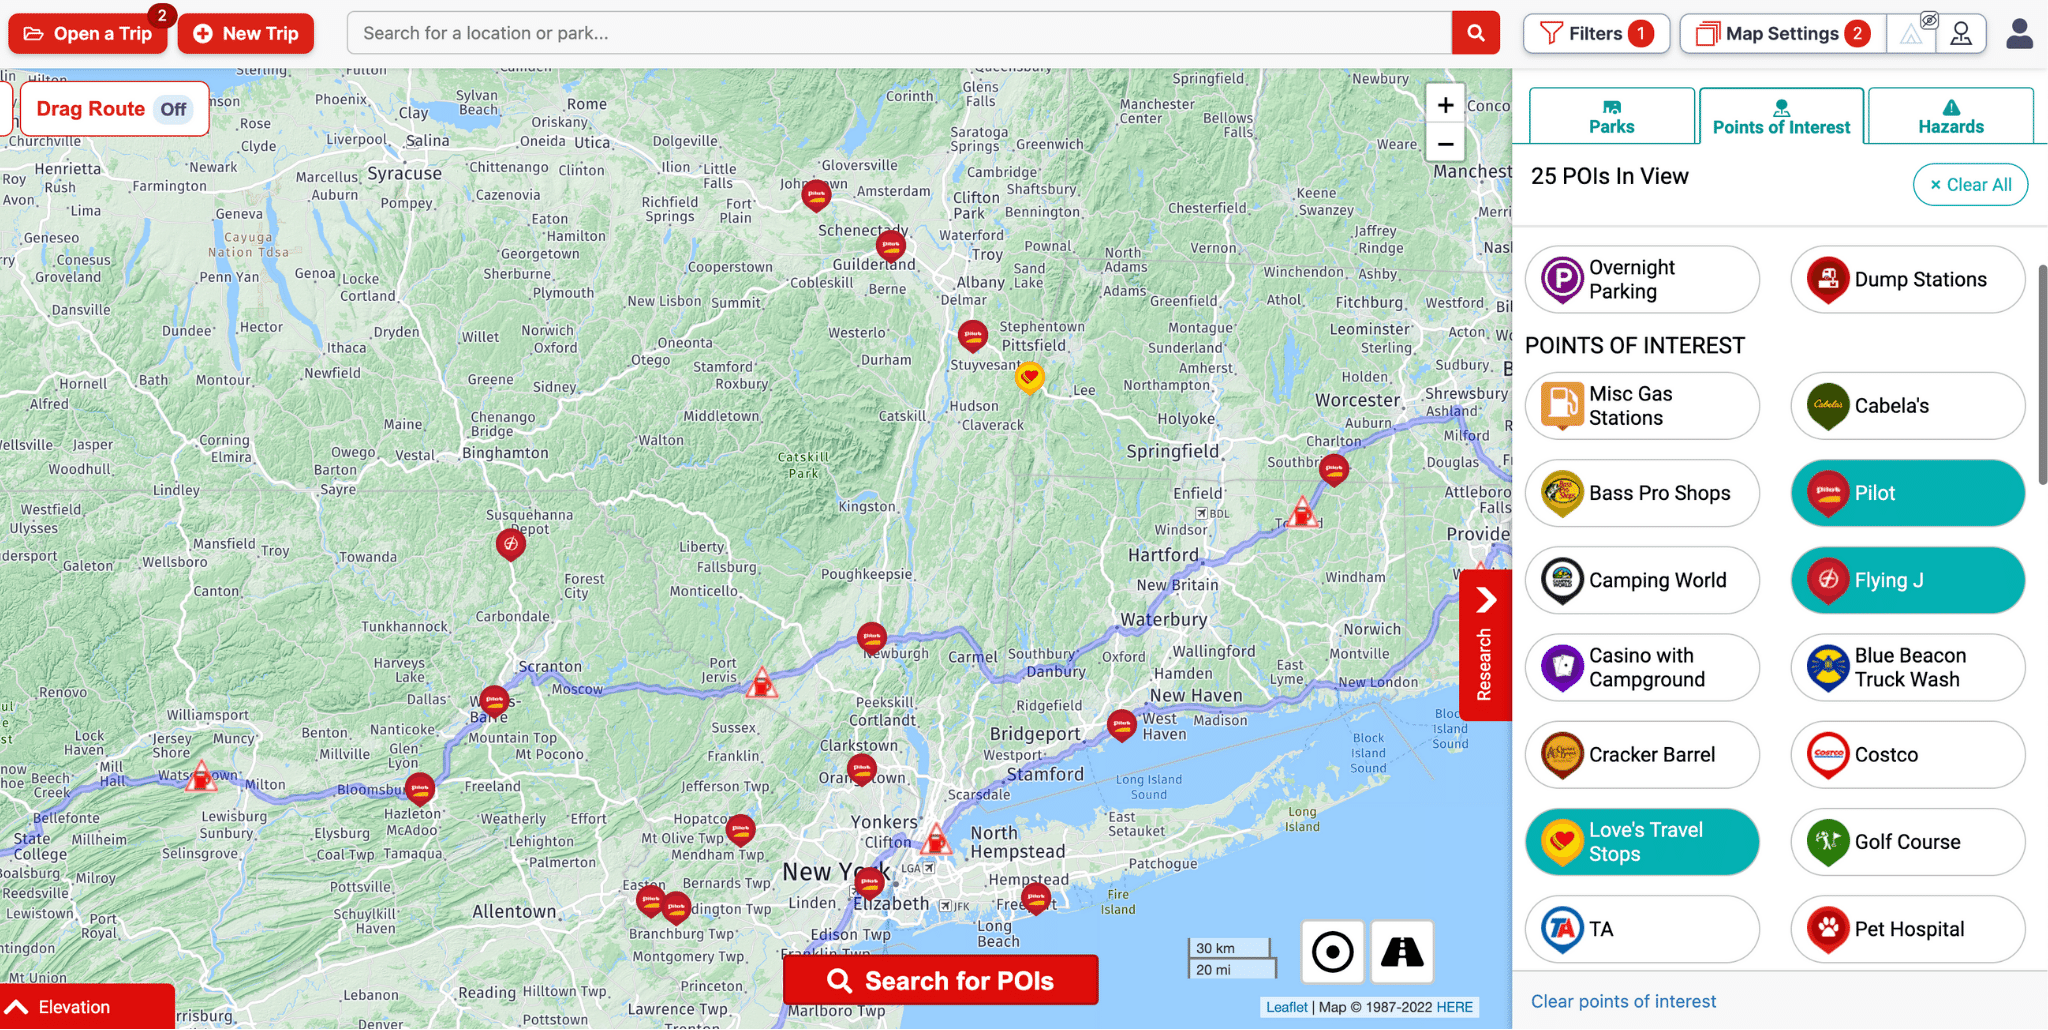Screen dimensions: 2048x1030
Task: Focus the location or park search field
Action: point(898,33)
